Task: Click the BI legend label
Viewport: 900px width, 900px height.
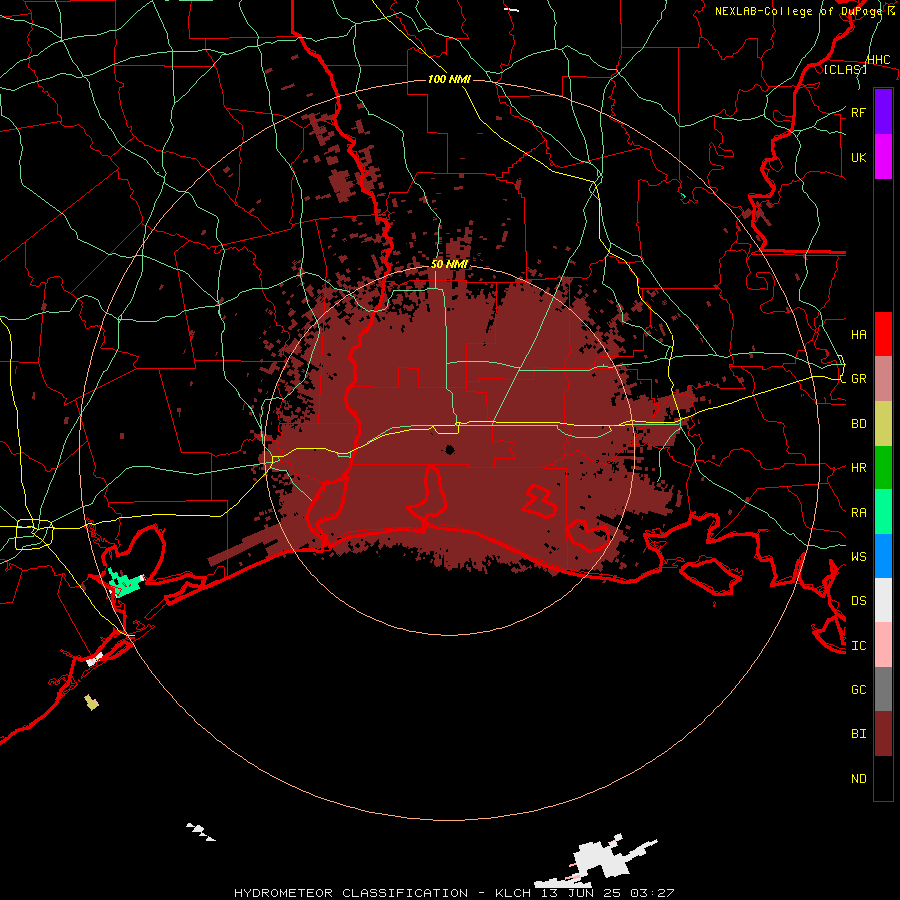Action: click(859, 734)
